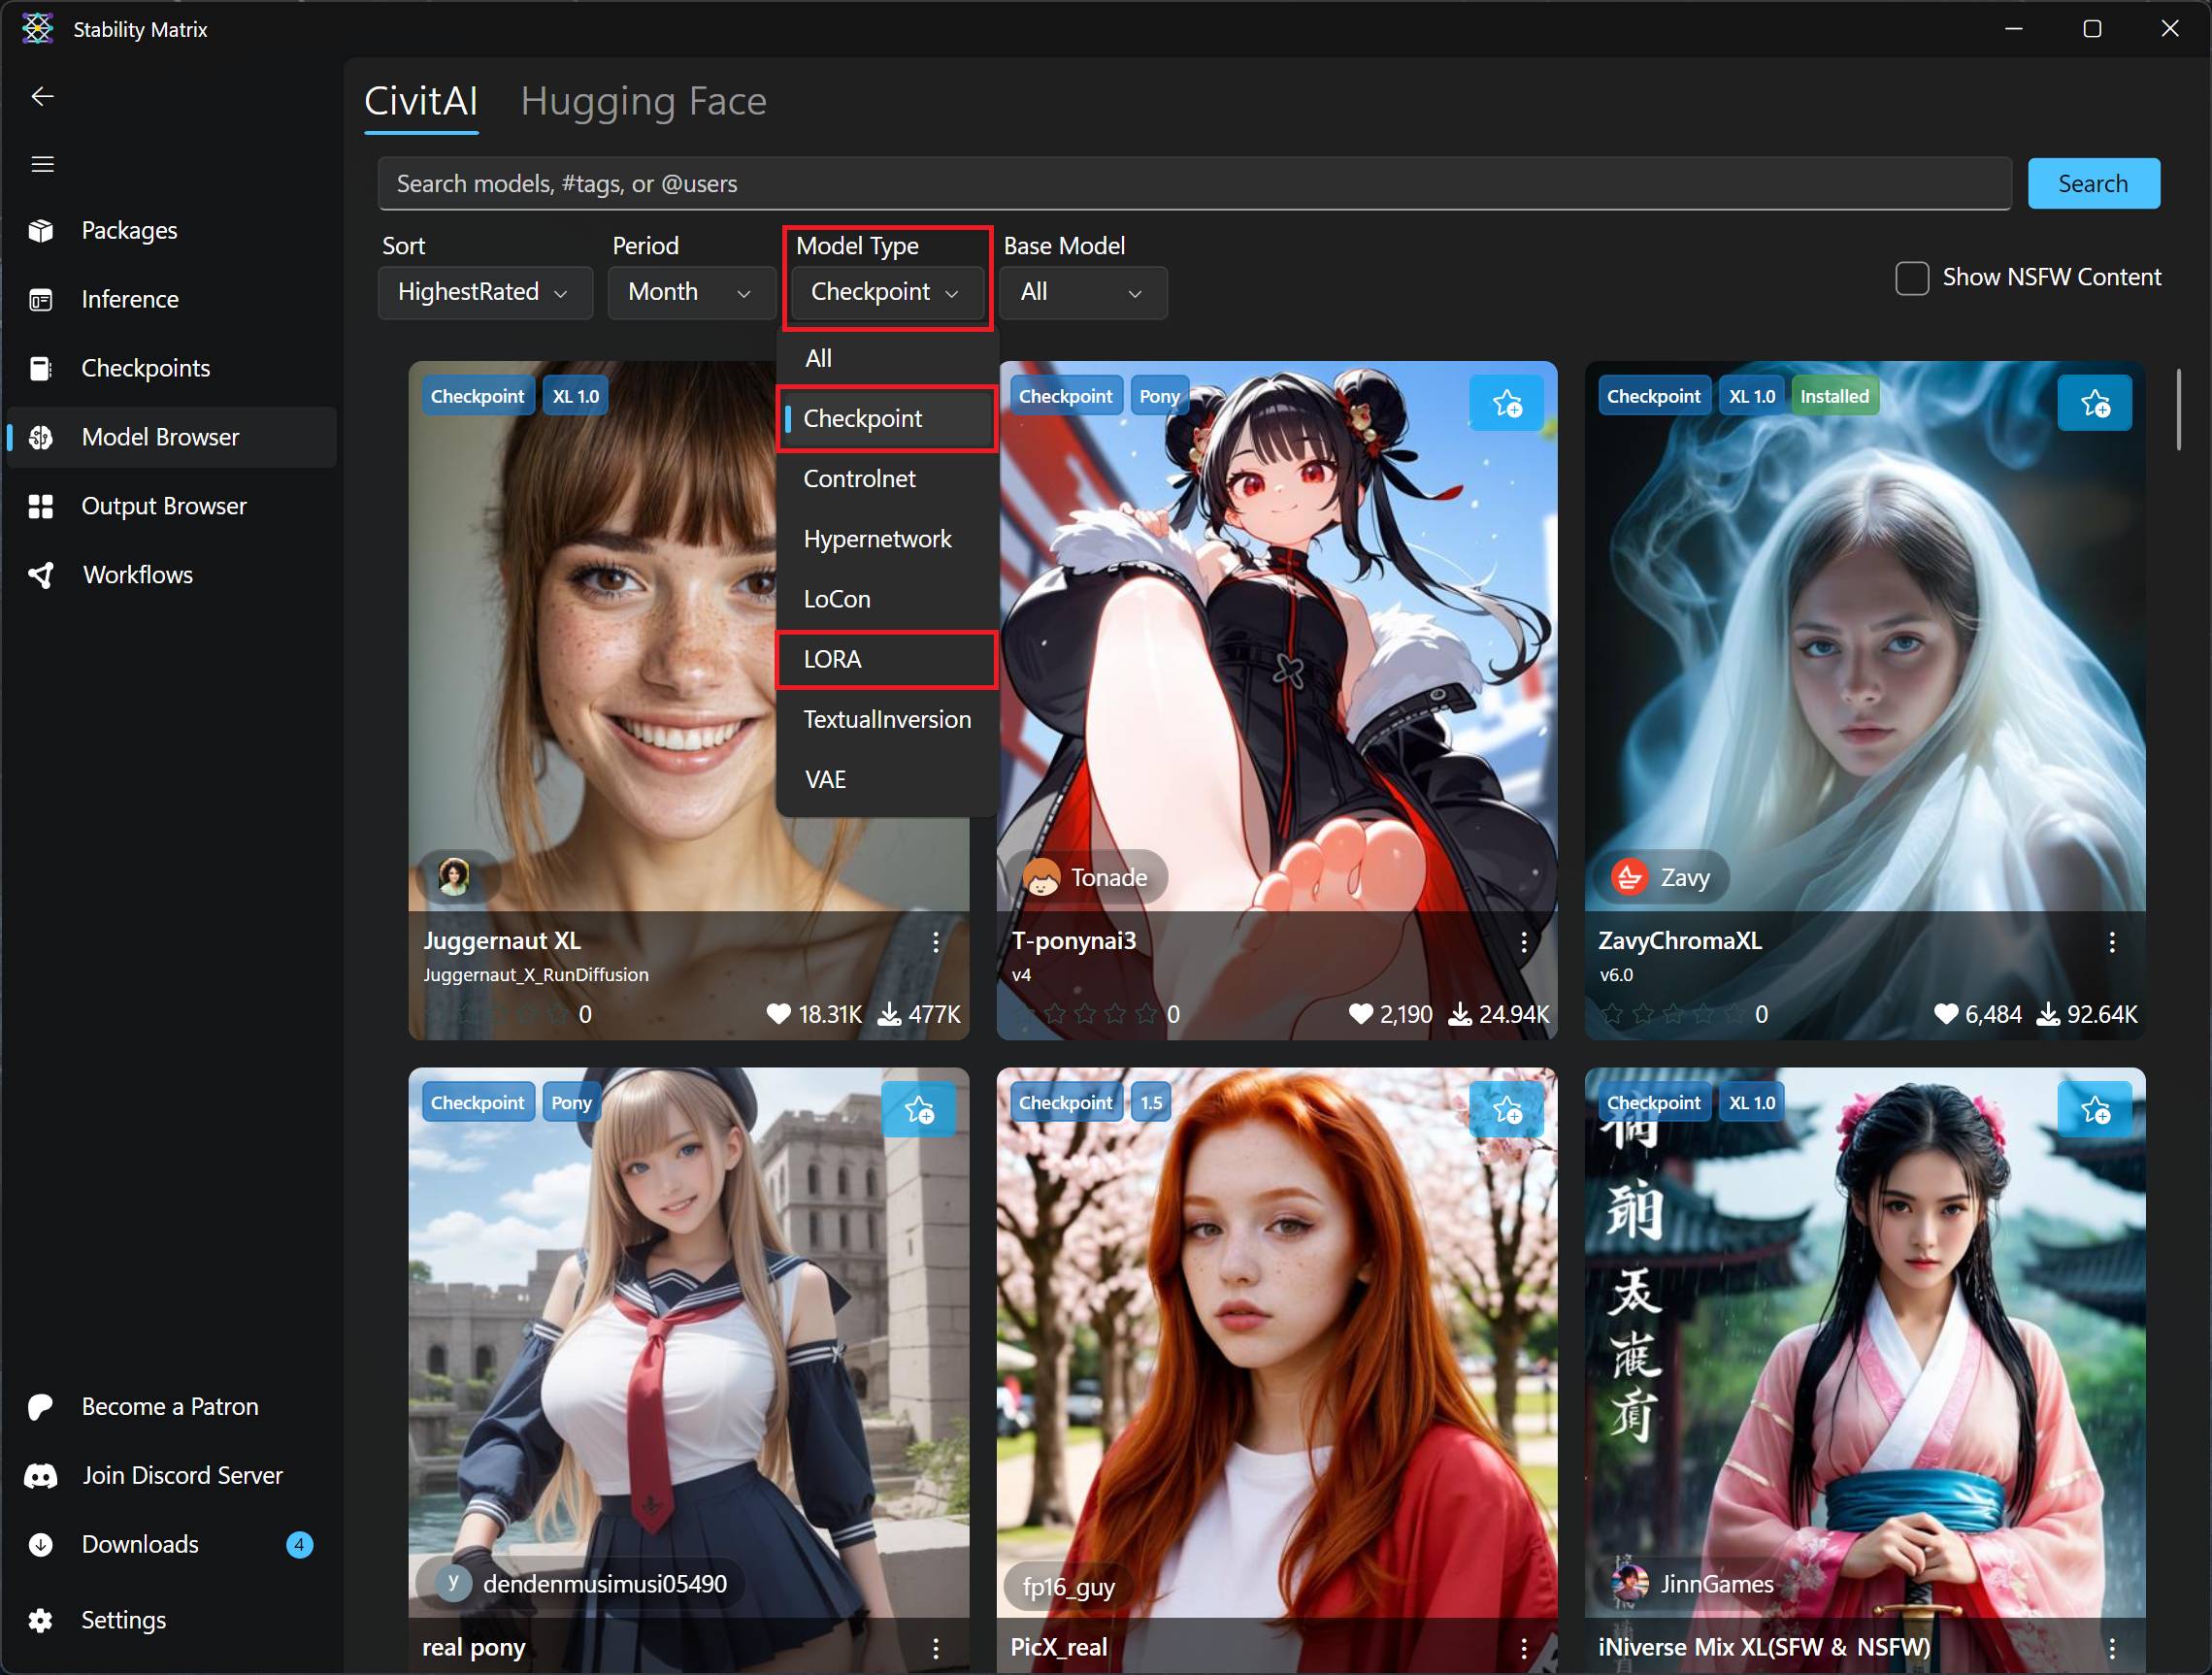Switch to the Hugging Face tab

[643, 101]
